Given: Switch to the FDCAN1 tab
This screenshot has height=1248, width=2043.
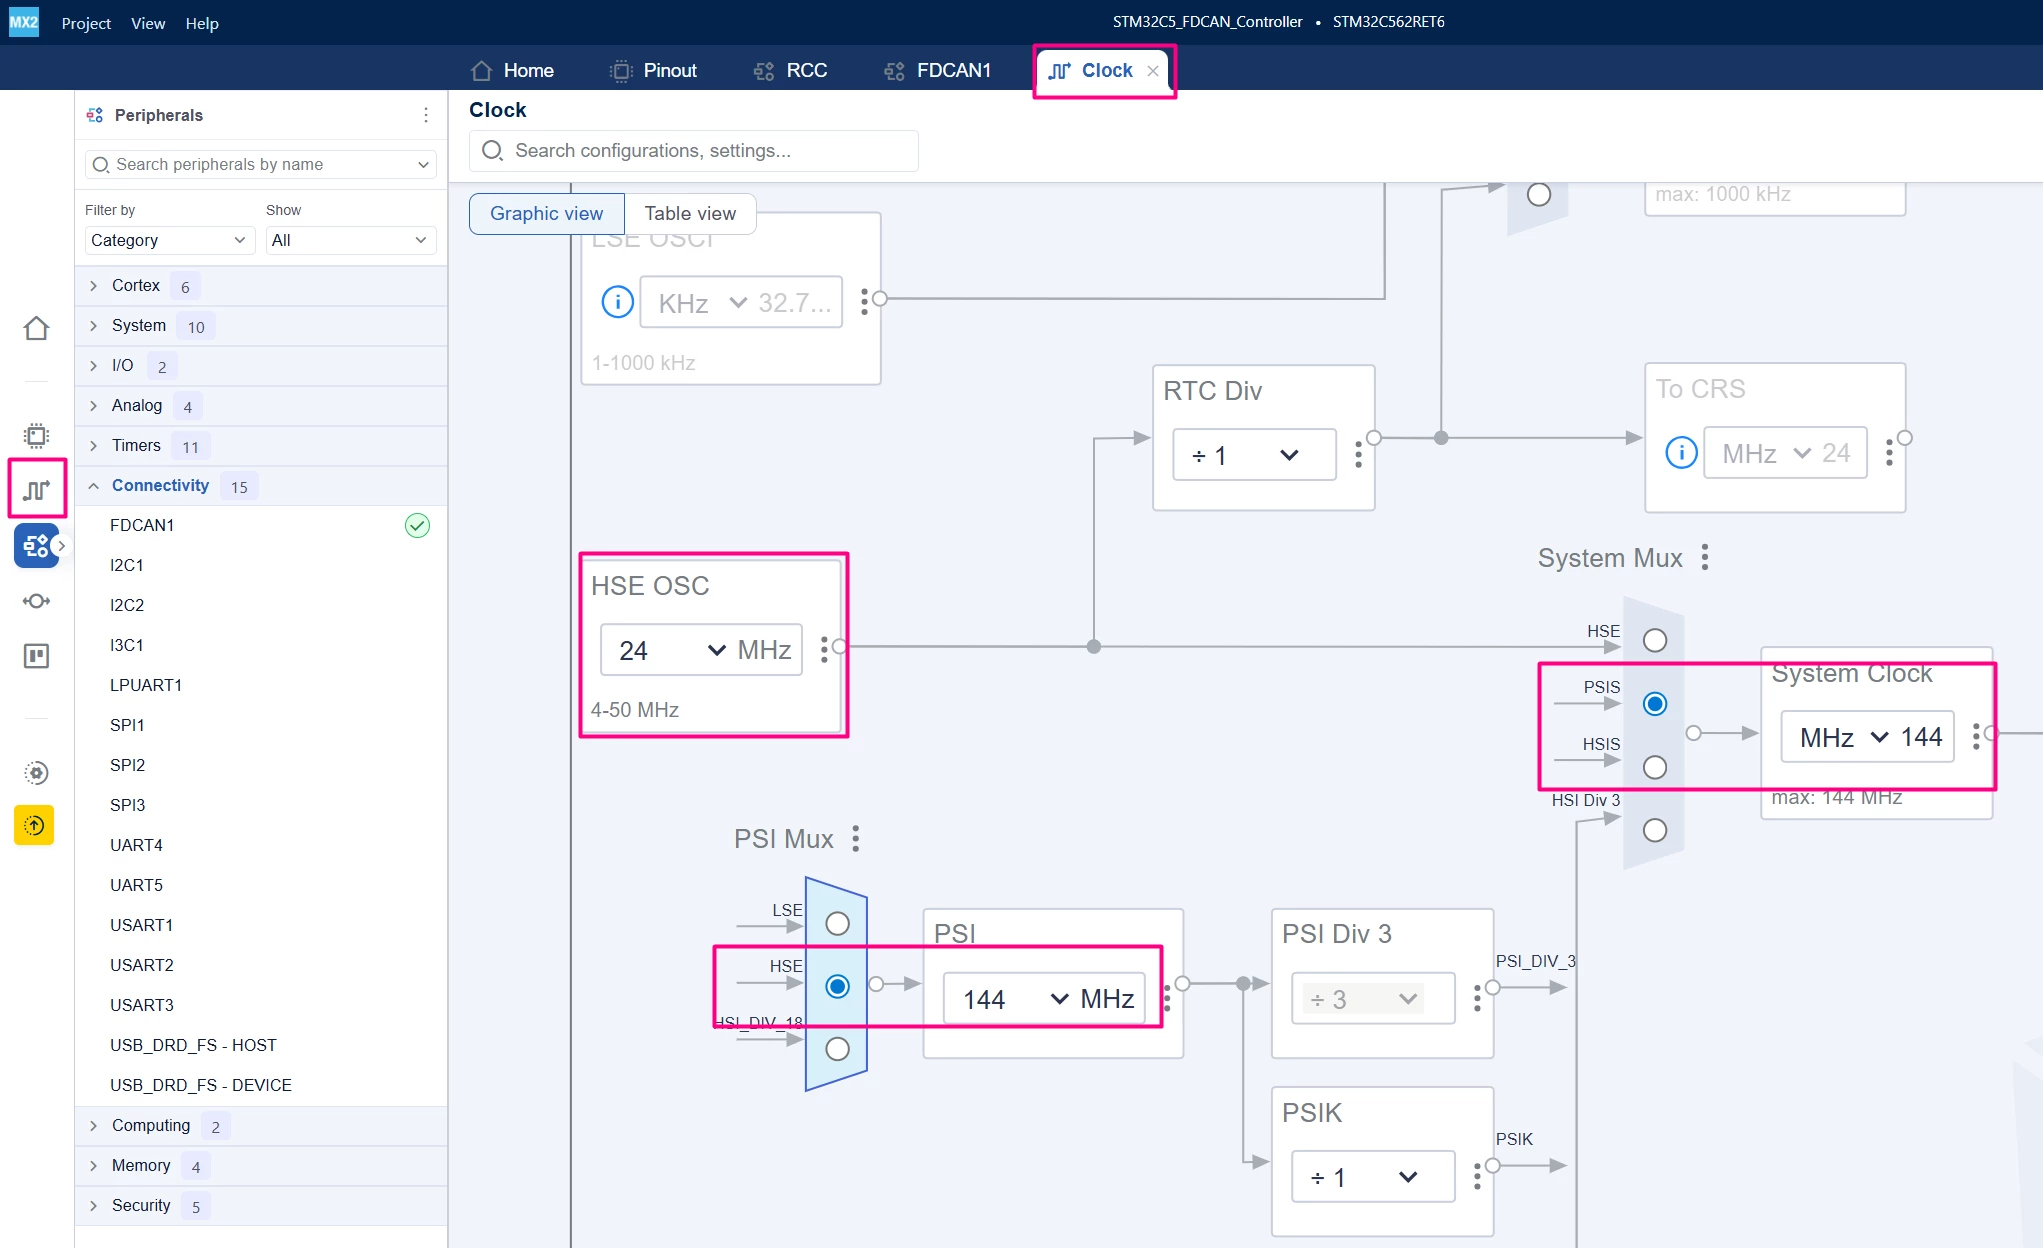Looking at the screenshot, I should 938,70.
